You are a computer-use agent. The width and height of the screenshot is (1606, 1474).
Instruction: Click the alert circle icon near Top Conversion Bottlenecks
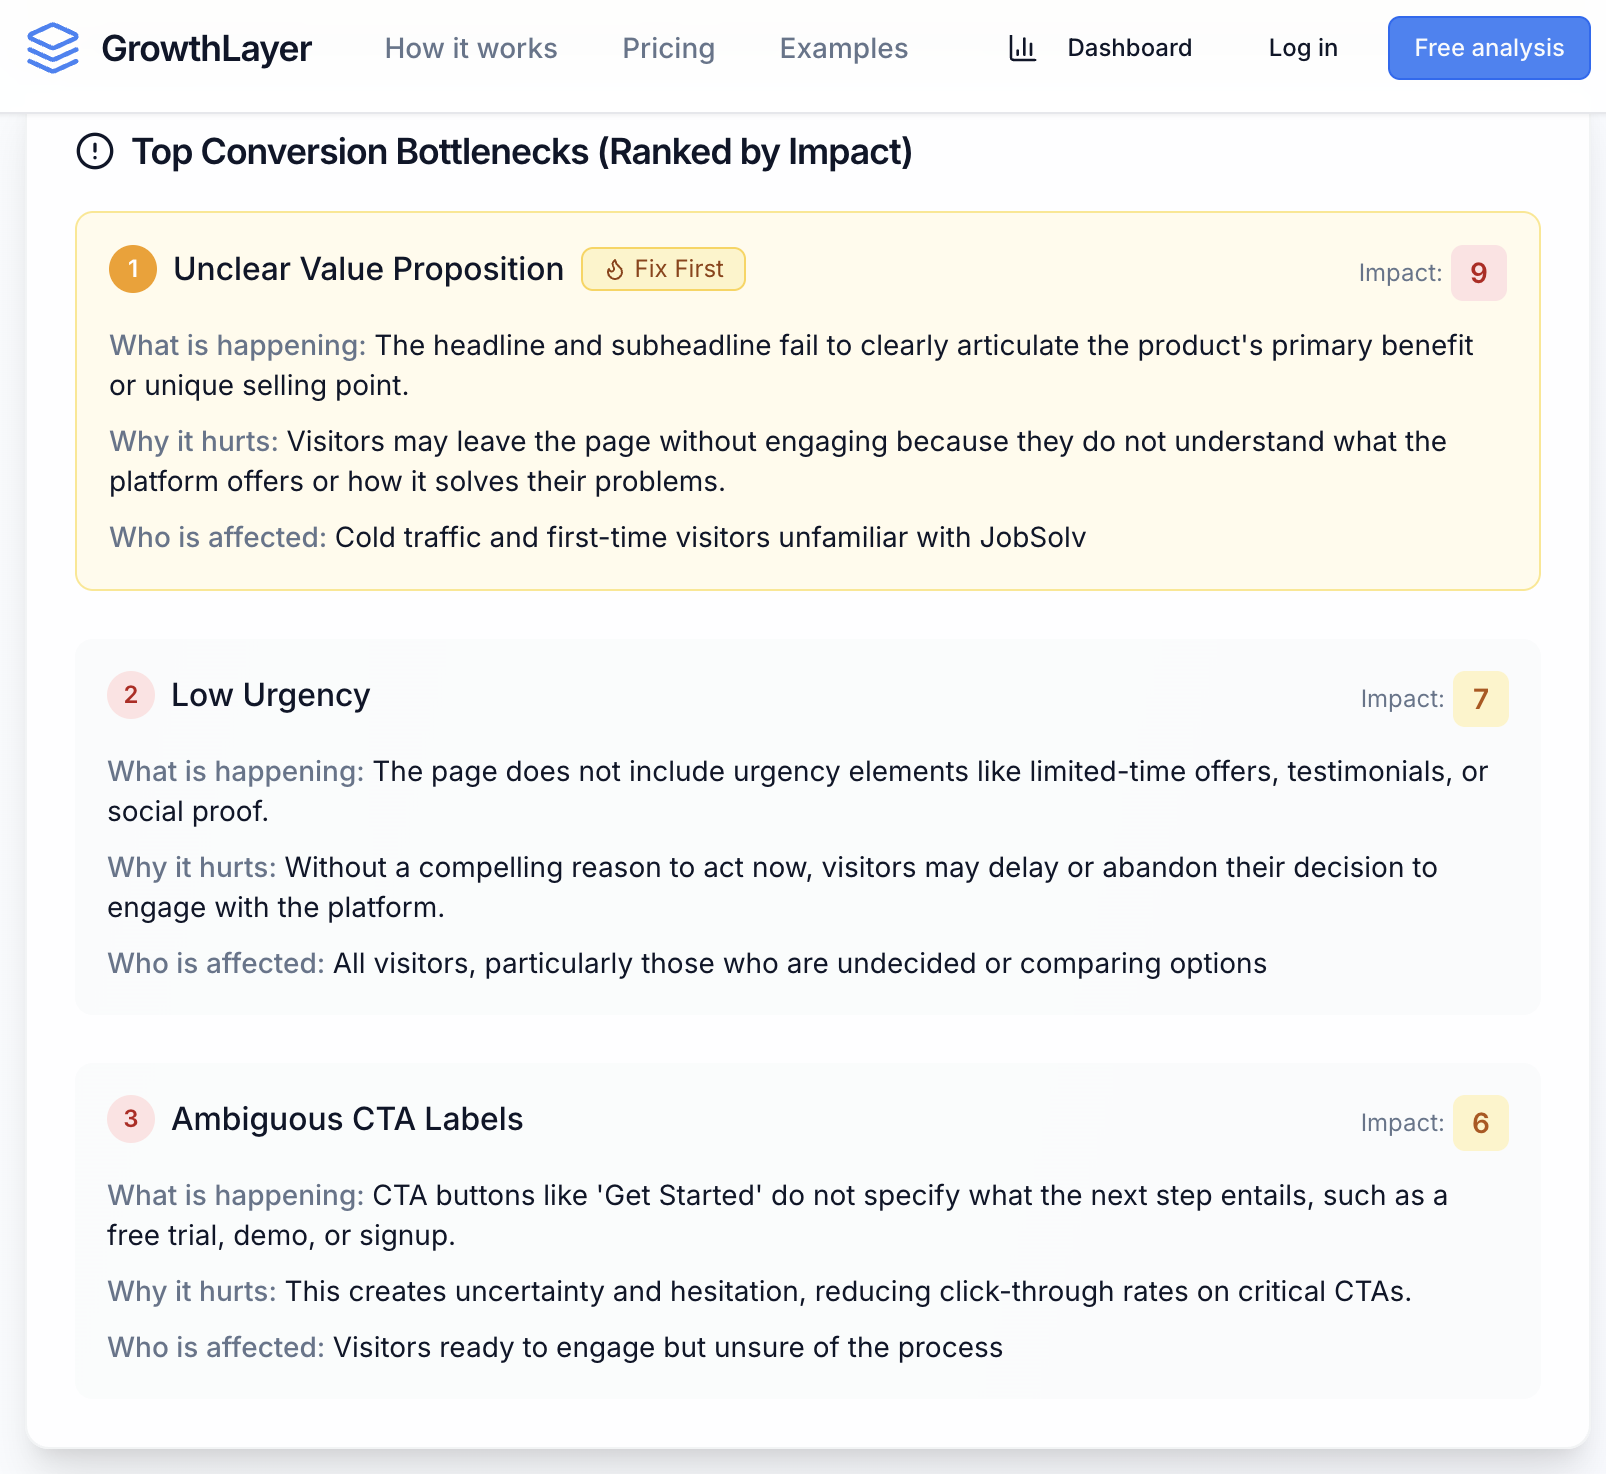point(93,152)
